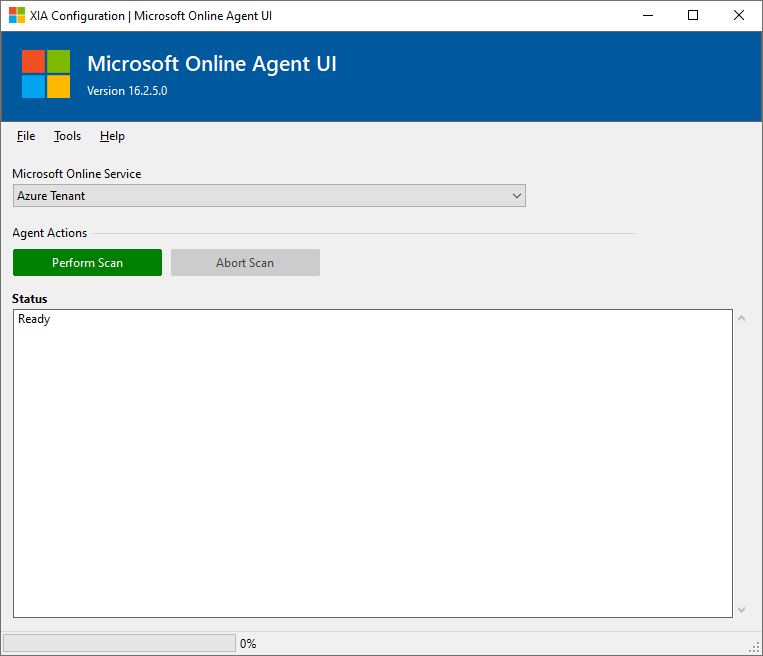Viewport: 763px width, 656px height.
Task: Click the window resize grip icon
Action: (754, 647)
